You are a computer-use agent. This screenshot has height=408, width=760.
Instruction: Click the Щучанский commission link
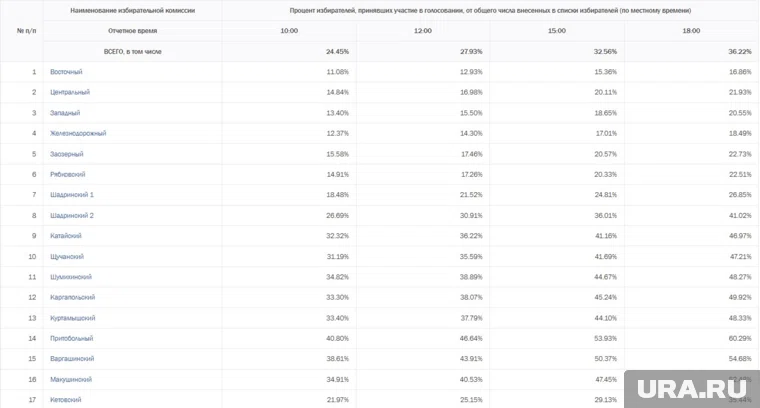67,256
